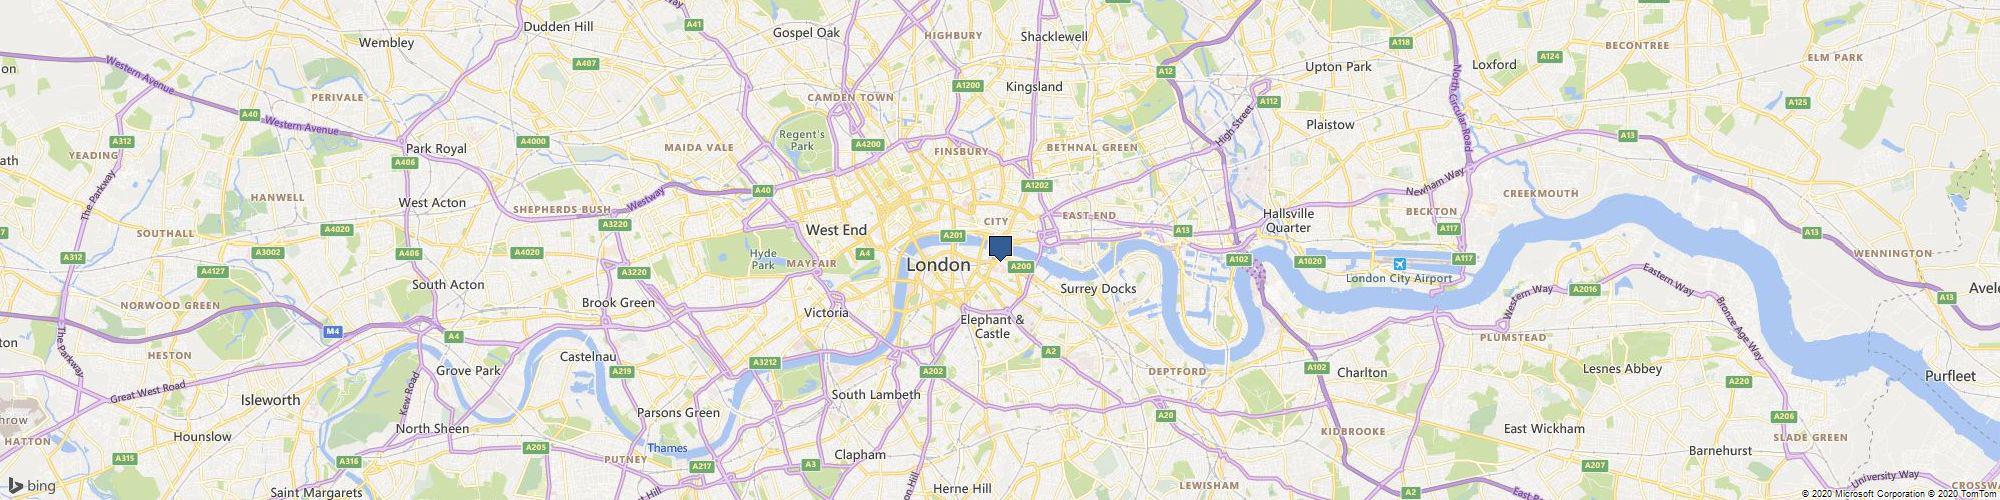2000x500 pixels.
Task: Click the London city label
Action: [937, 265]
